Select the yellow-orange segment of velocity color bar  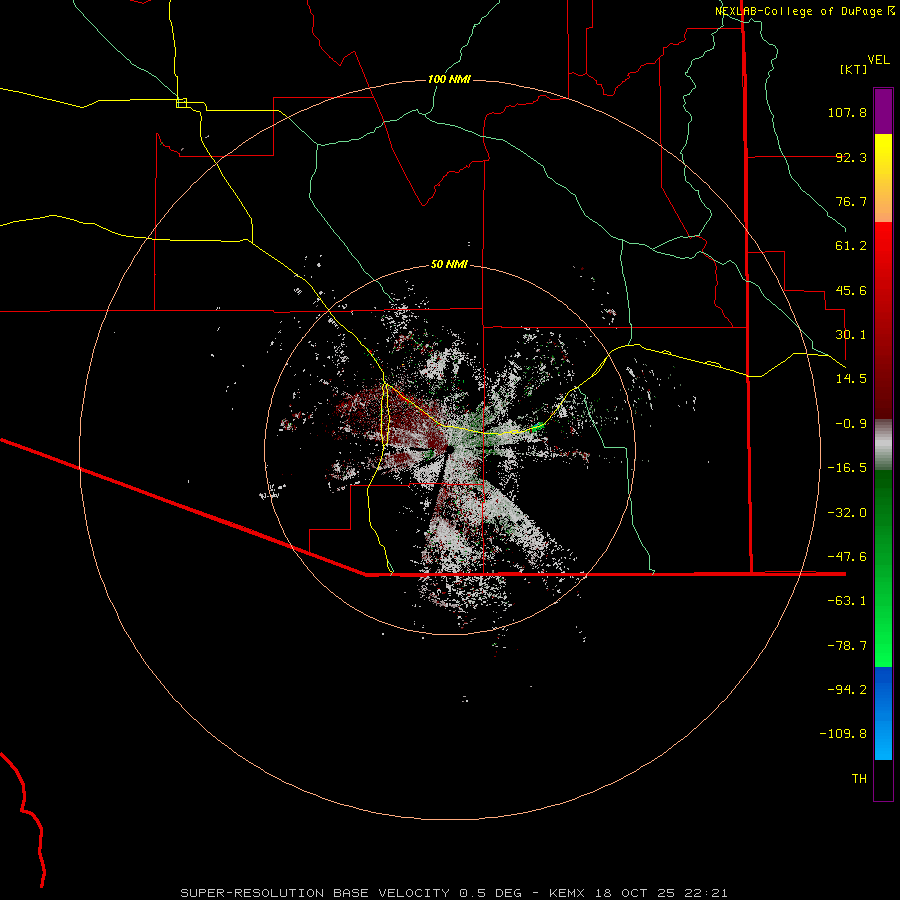tap(883, 178)
